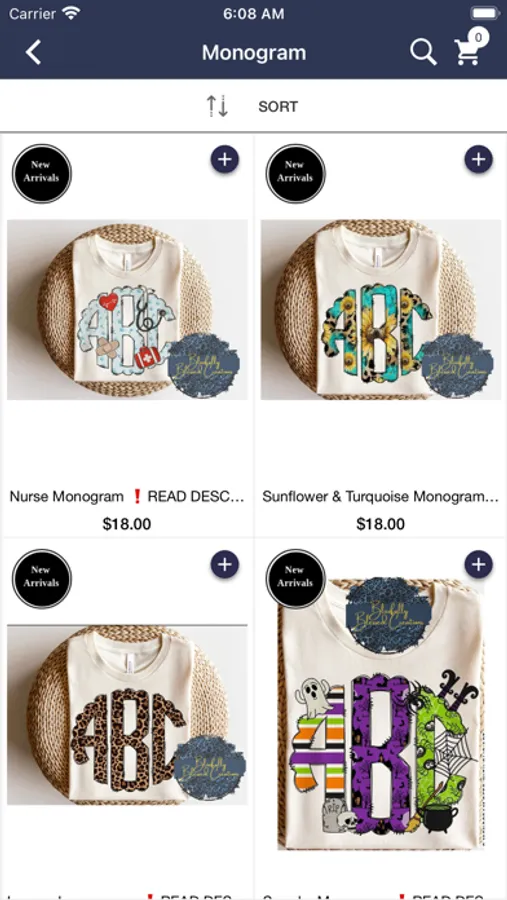Viewport: 507px width, 900px height.
Task: Tap New Arrivals badge on Halloween monogram
Action: coord(296,579)
